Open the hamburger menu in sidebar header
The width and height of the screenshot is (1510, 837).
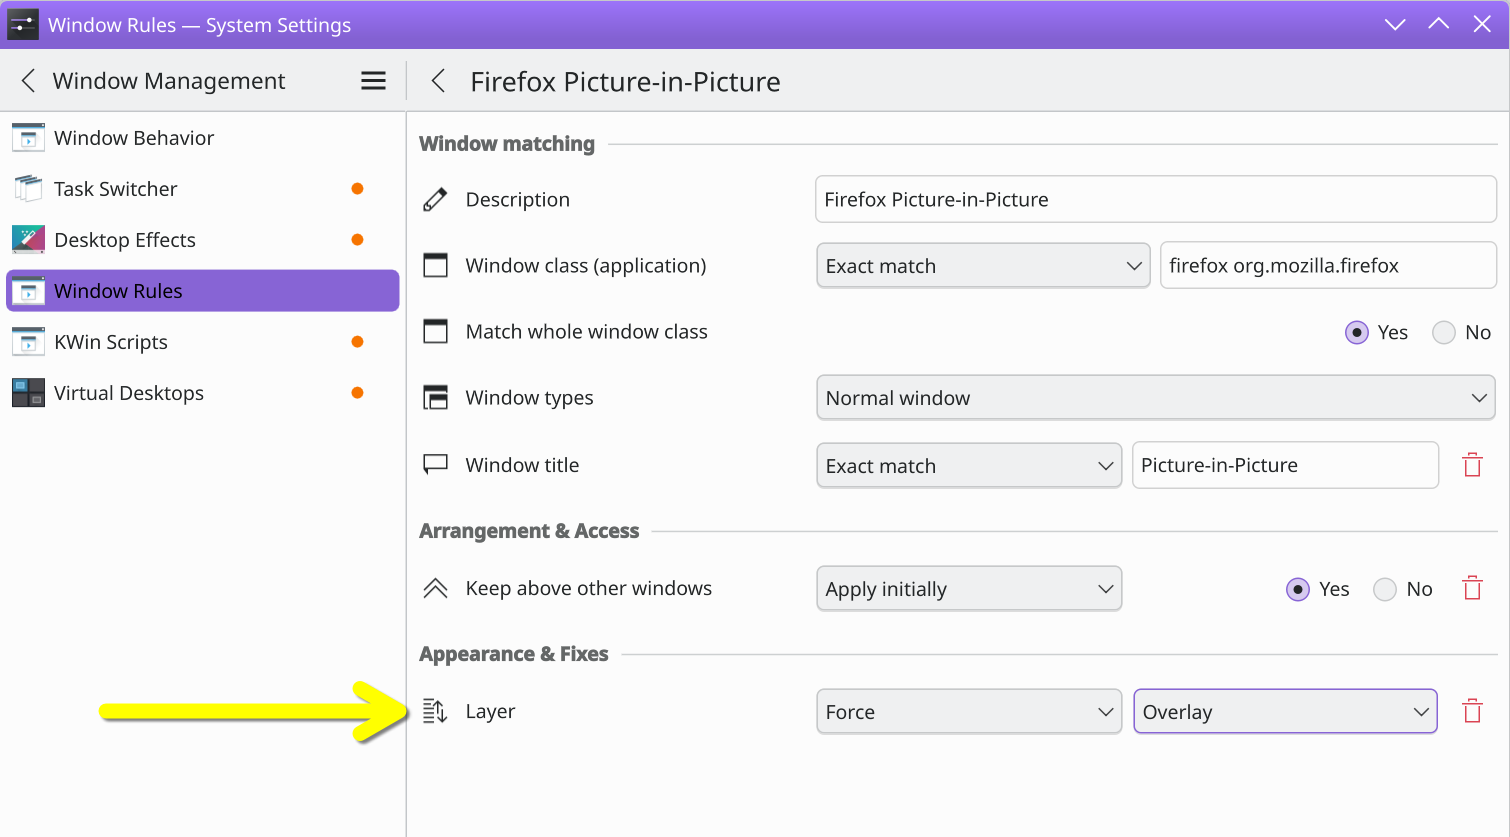373,81
